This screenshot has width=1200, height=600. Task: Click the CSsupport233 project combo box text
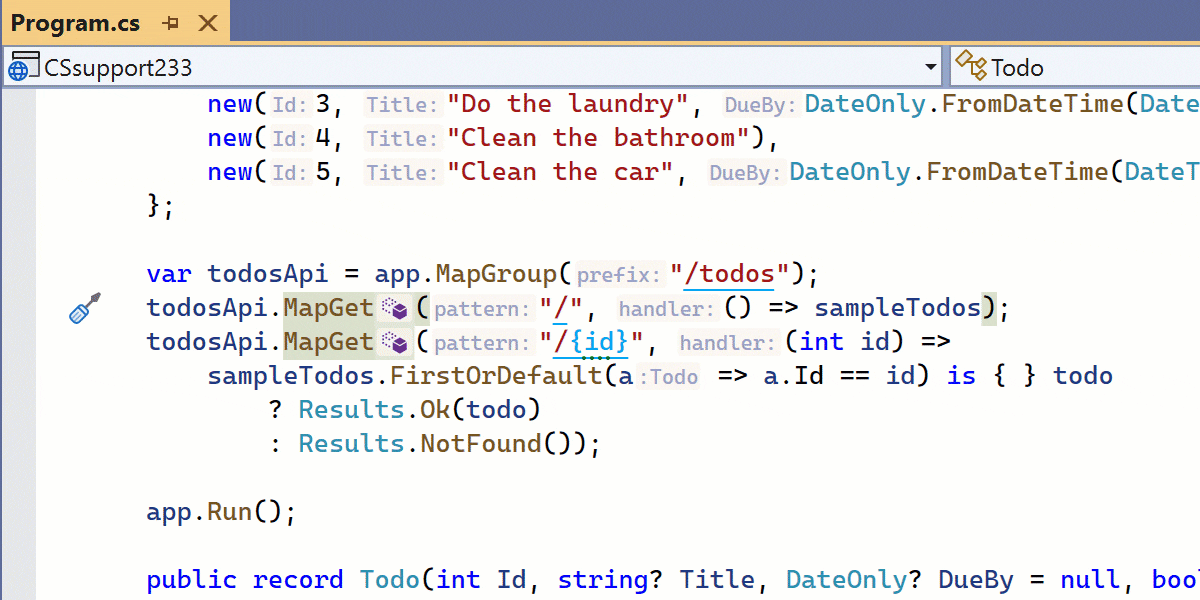[118, 68]
